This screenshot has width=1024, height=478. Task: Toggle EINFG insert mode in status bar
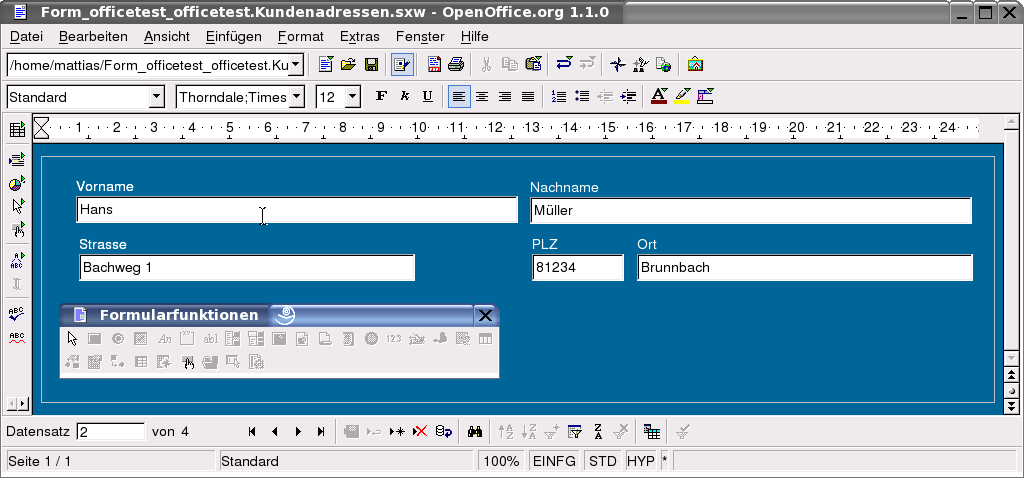[553, 461]
